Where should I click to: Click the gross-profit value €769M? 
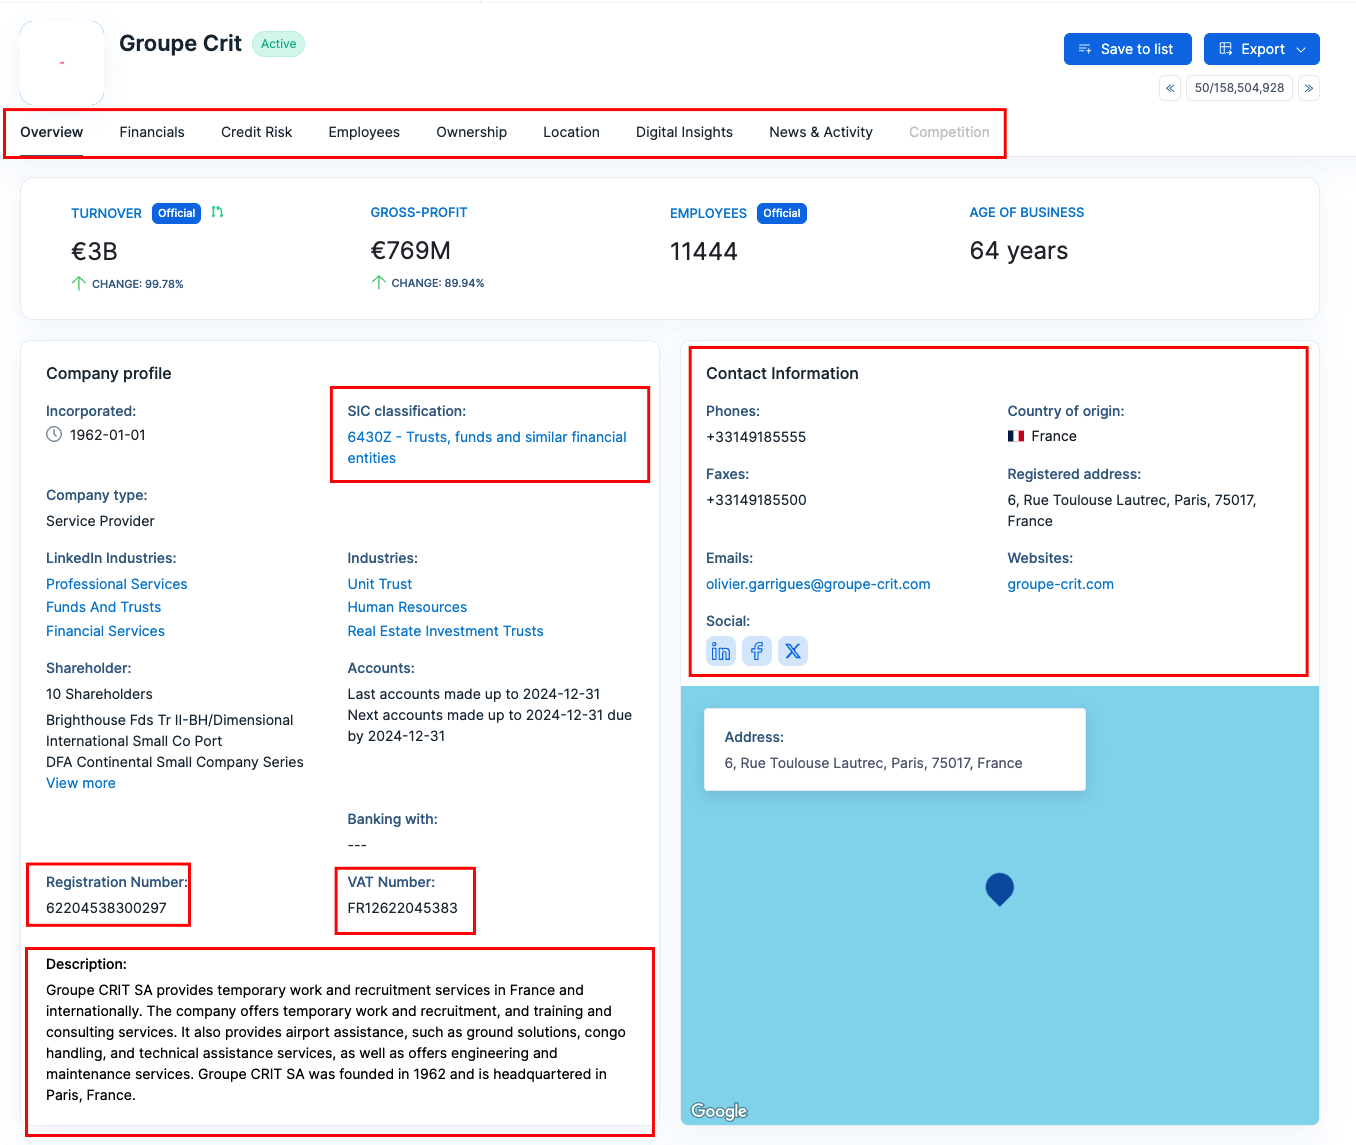point(411,250)
